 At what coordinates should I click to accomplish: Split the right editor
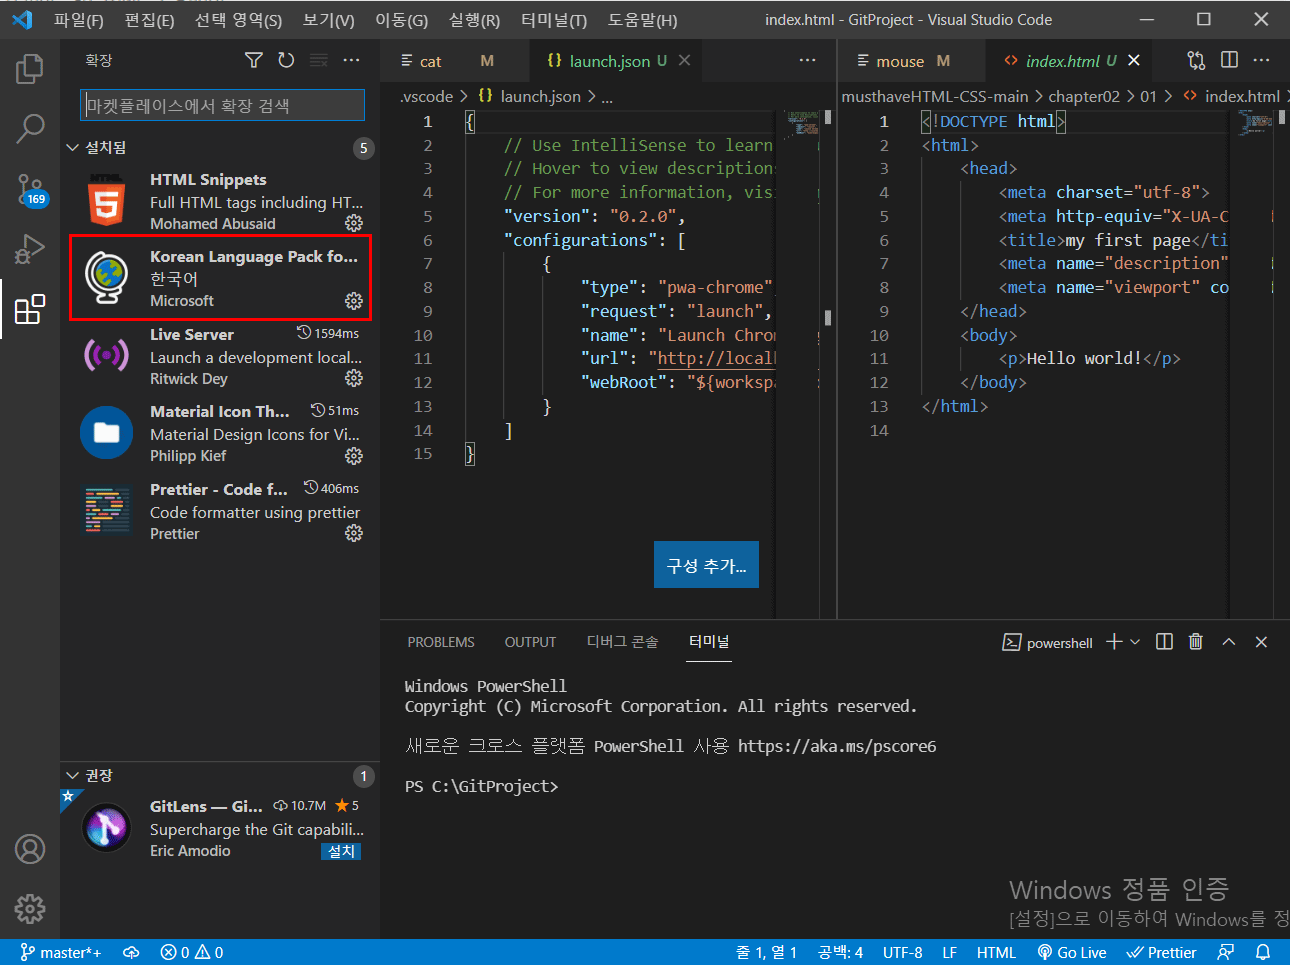coord(1230,60)
